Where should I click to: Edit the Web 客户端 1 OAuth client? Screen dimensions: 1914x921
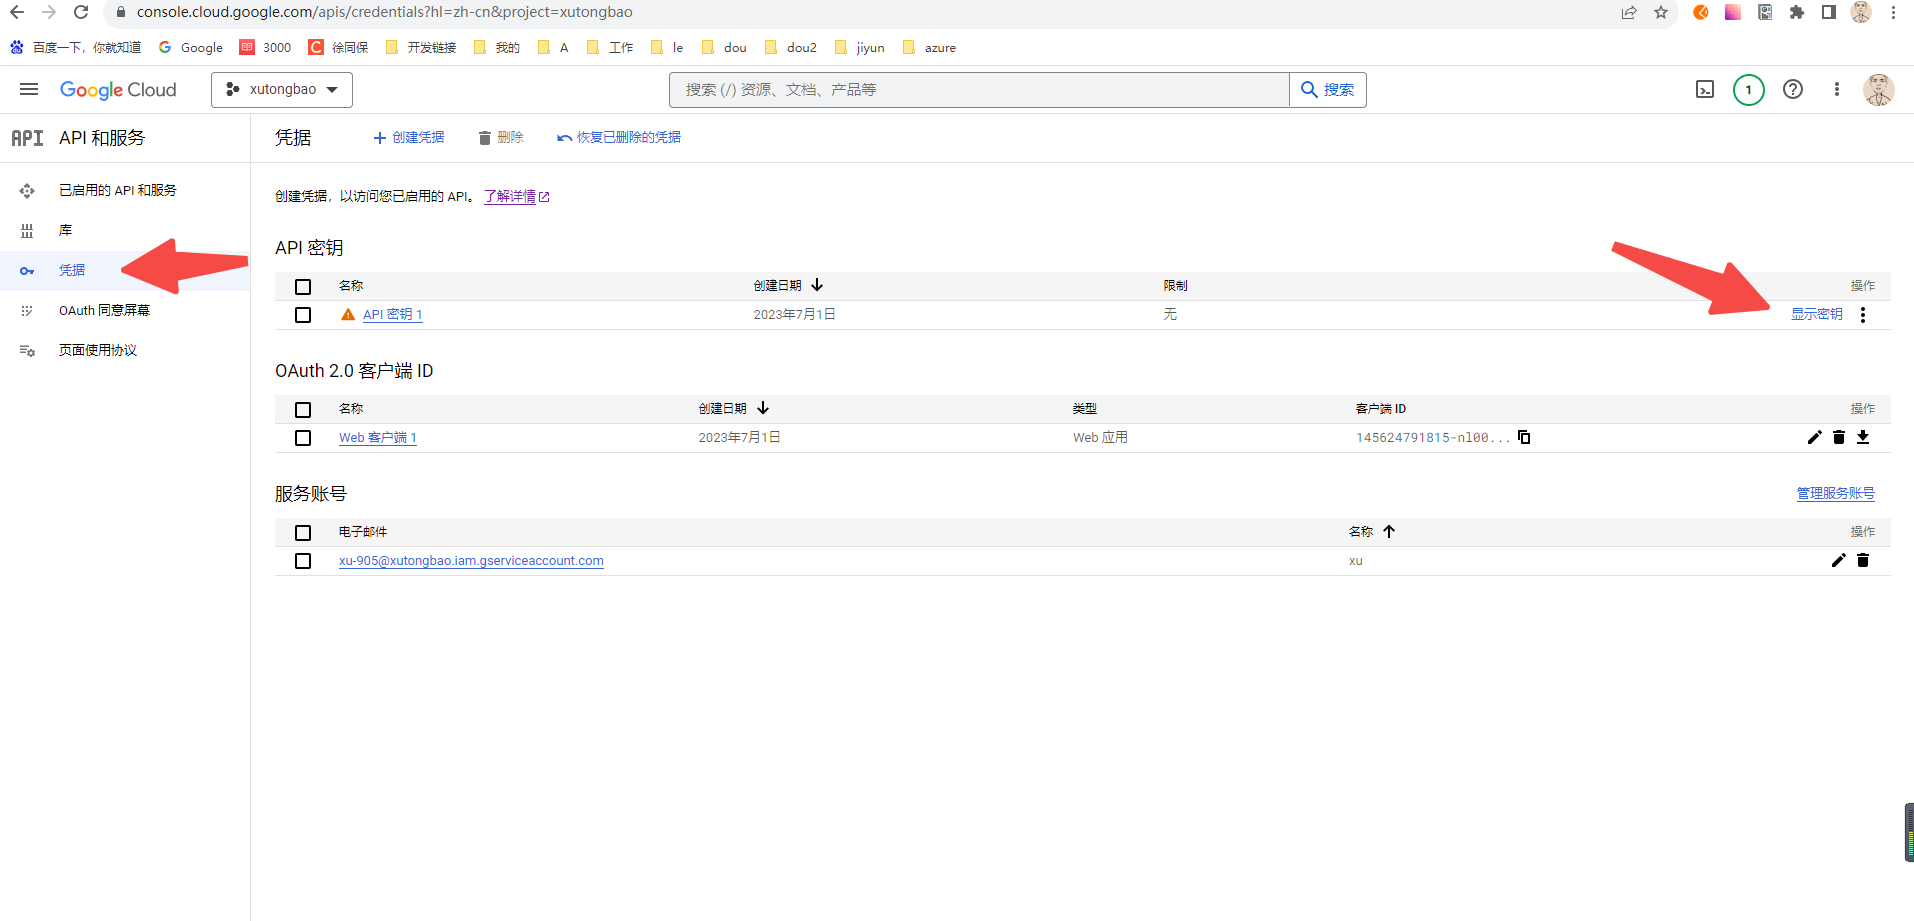pos(1815,437)
